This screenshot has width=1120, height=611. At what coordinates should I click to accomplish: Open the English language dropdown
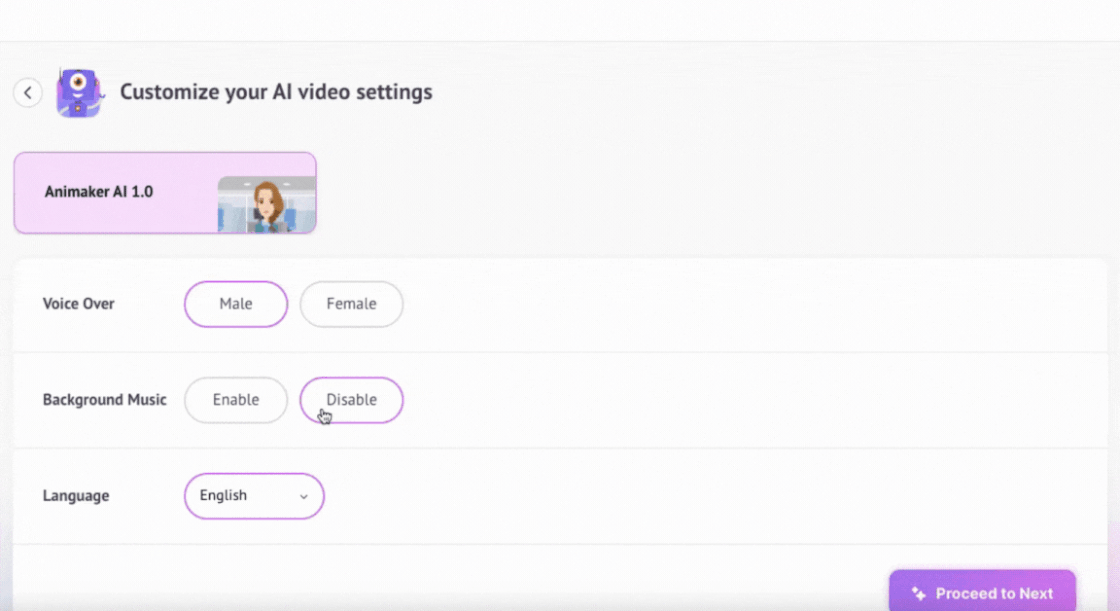pyautogui.click(x=254, y=496)
